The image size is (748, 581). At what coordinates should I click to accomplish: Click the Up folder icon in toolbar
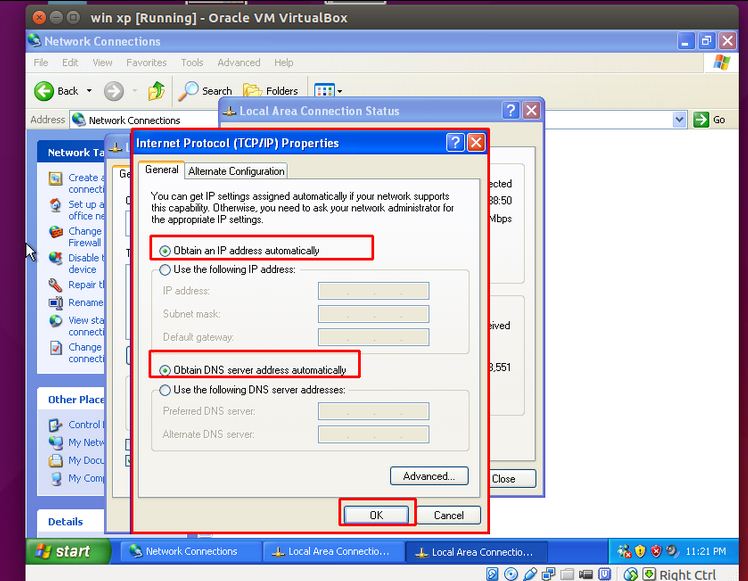coord(156,91)
